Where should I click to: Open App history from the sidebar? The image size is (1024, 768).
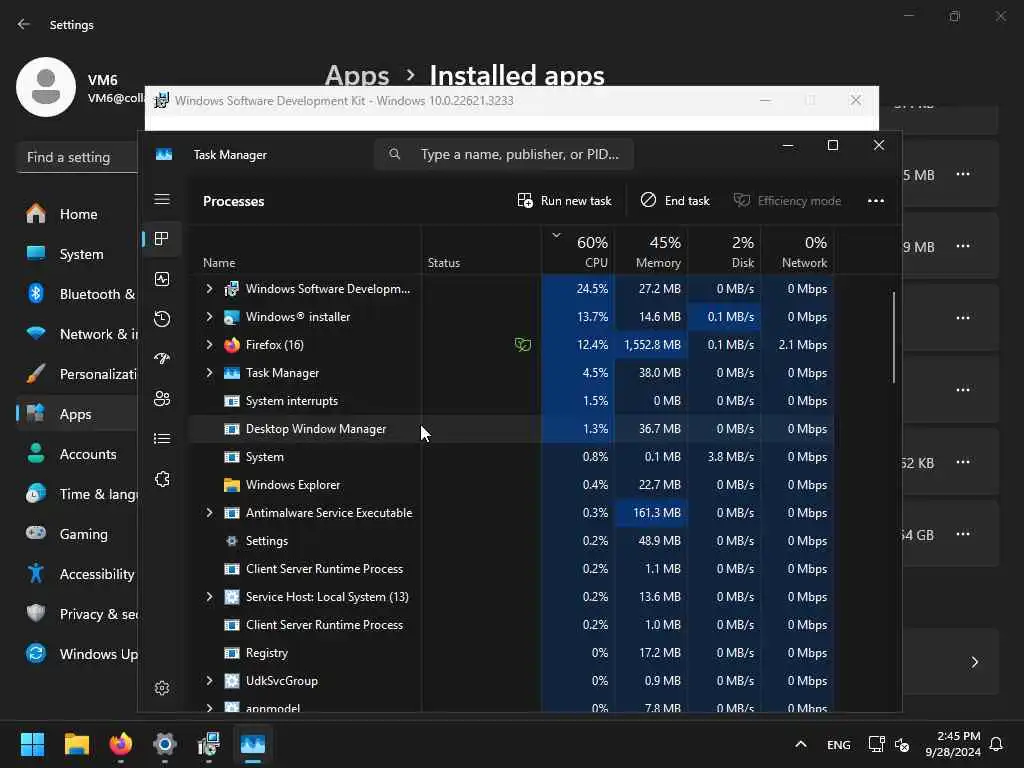pos(162,319)
